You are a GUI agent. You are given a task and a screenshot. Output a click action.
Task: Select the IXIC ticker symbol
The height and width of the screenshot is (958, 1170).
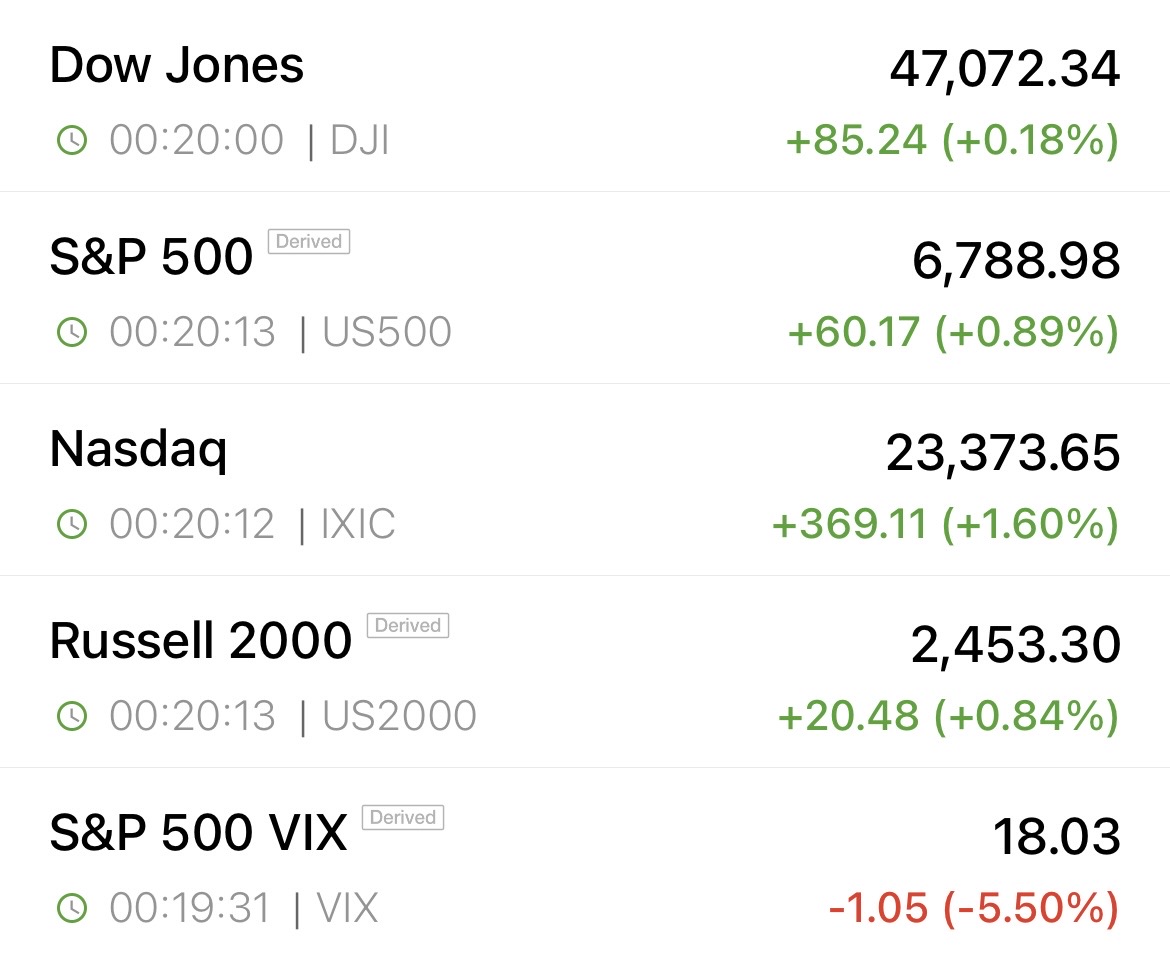tap(358, 524)
